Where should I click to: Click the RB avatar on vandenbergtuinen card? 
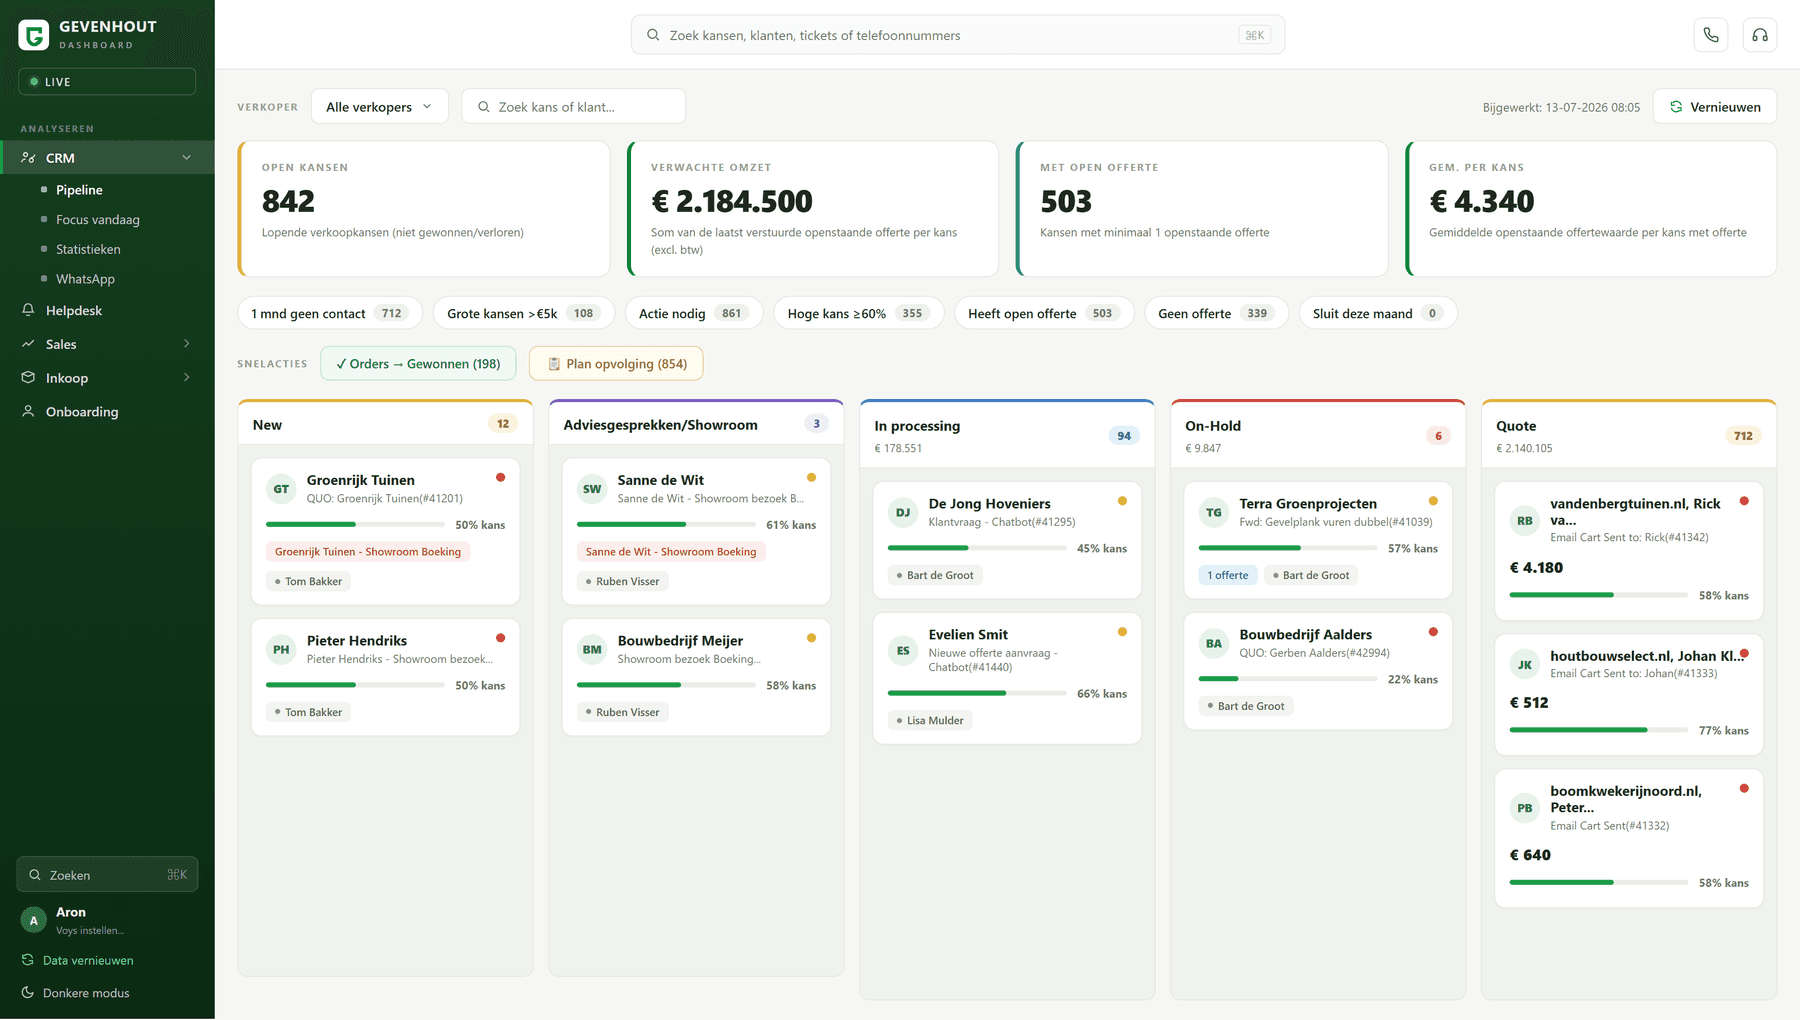[x=1525, y=520]
